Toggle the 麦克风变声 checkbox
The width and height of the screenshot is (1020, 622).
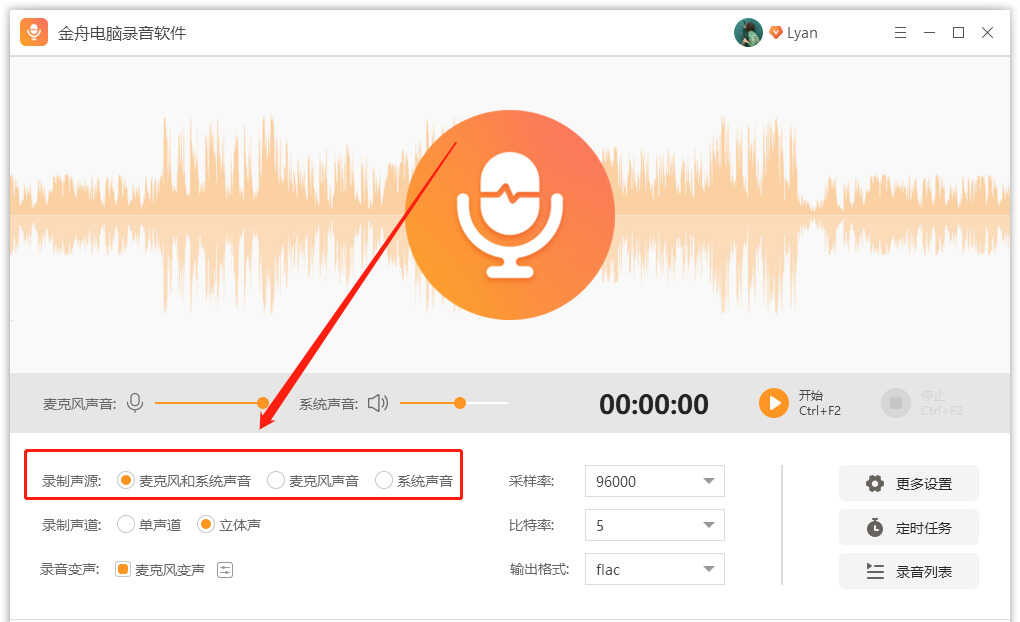[123, 570]
